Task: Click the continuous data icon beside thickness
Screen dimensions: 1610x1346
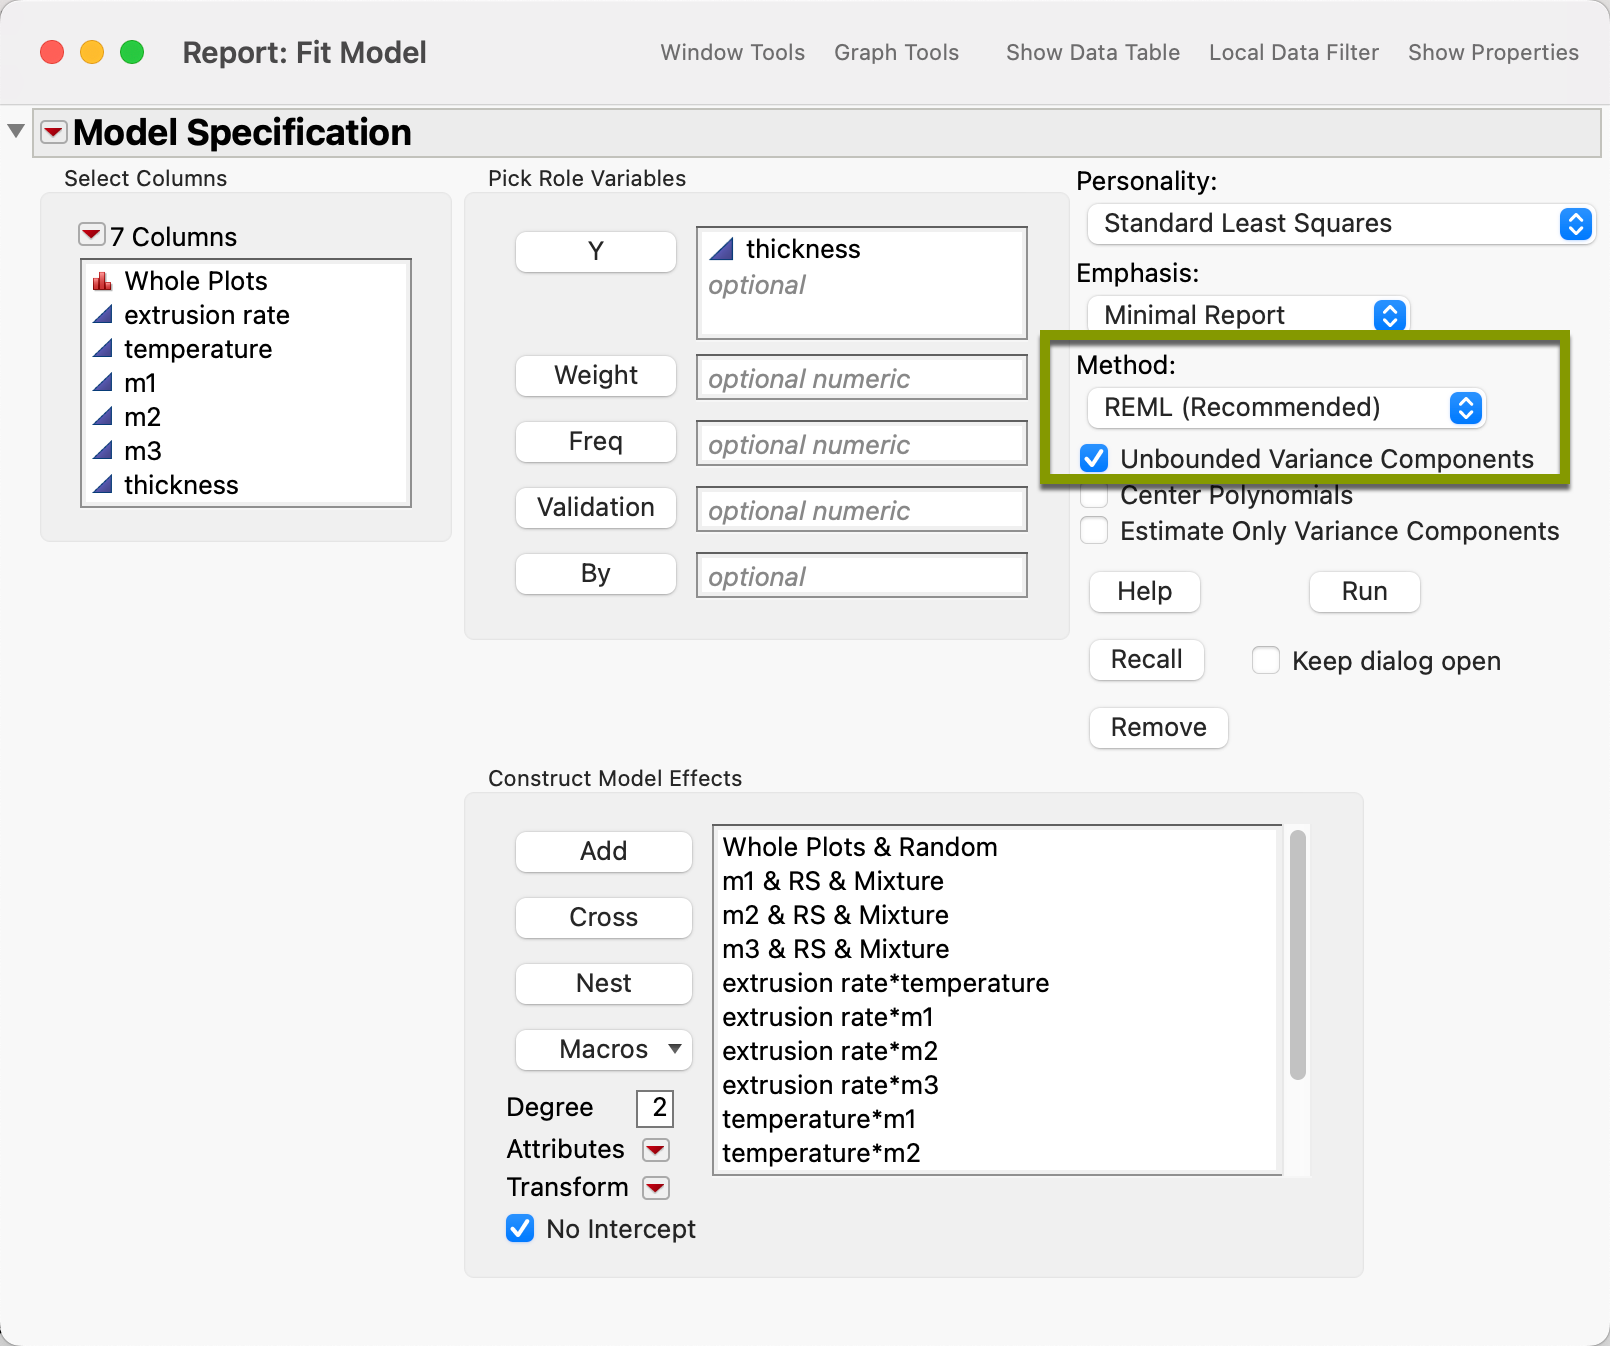Action: tap(103, 485)
